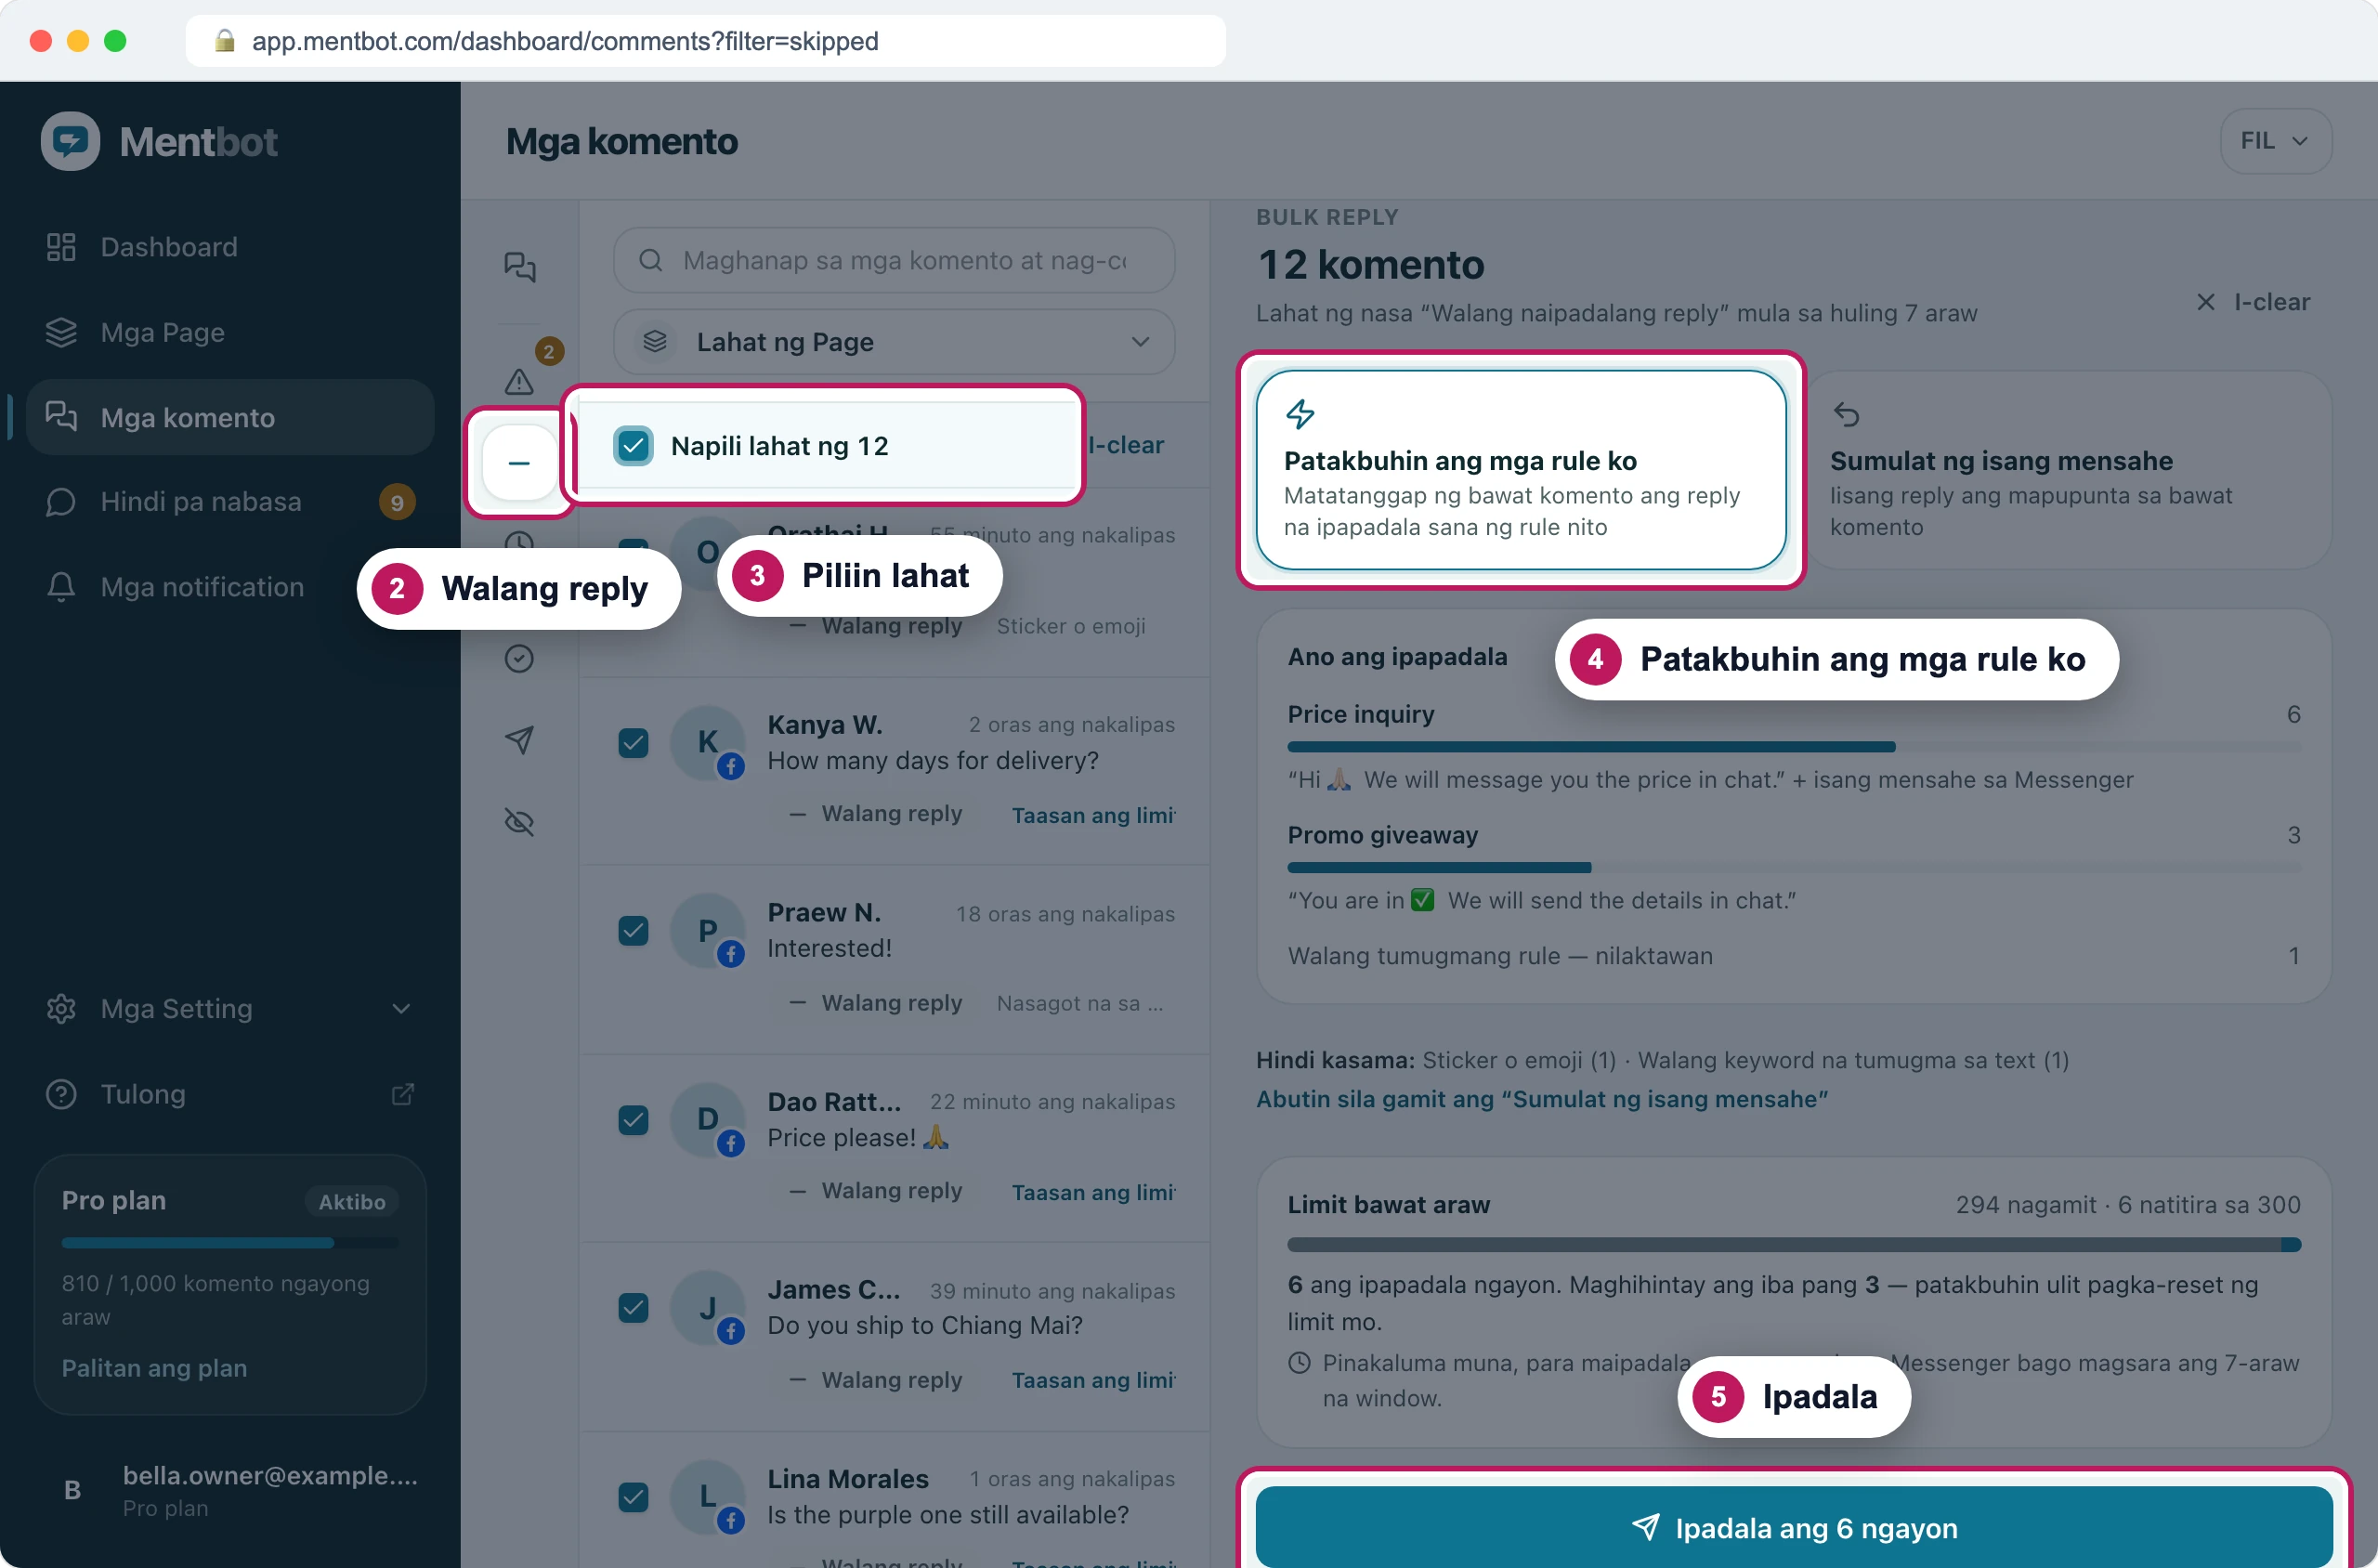Select the checkmark-circle replied filter icon
Viewport: 2378px width, 1568px height.
click(519, 658)
